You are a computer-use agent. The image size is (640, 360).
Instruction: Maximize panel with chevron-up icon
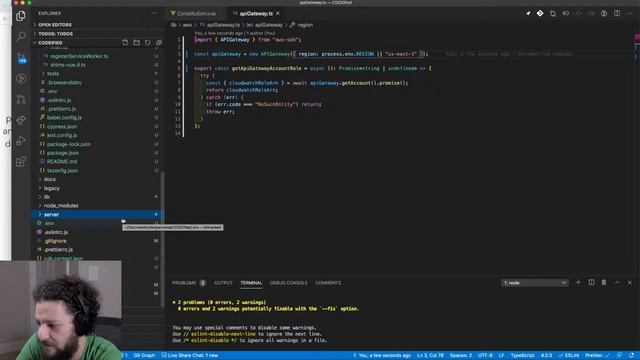click(x=617, y=282)
